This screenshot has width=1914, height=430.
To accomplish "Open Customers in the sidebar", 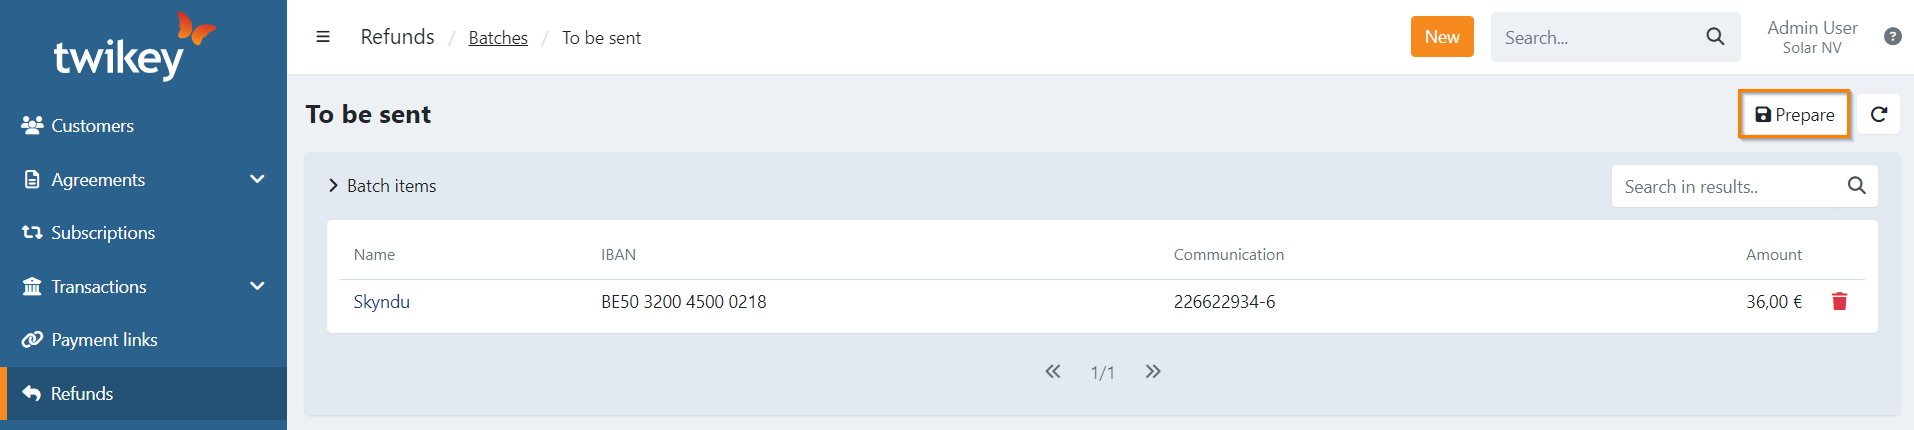I will (92, 126).
